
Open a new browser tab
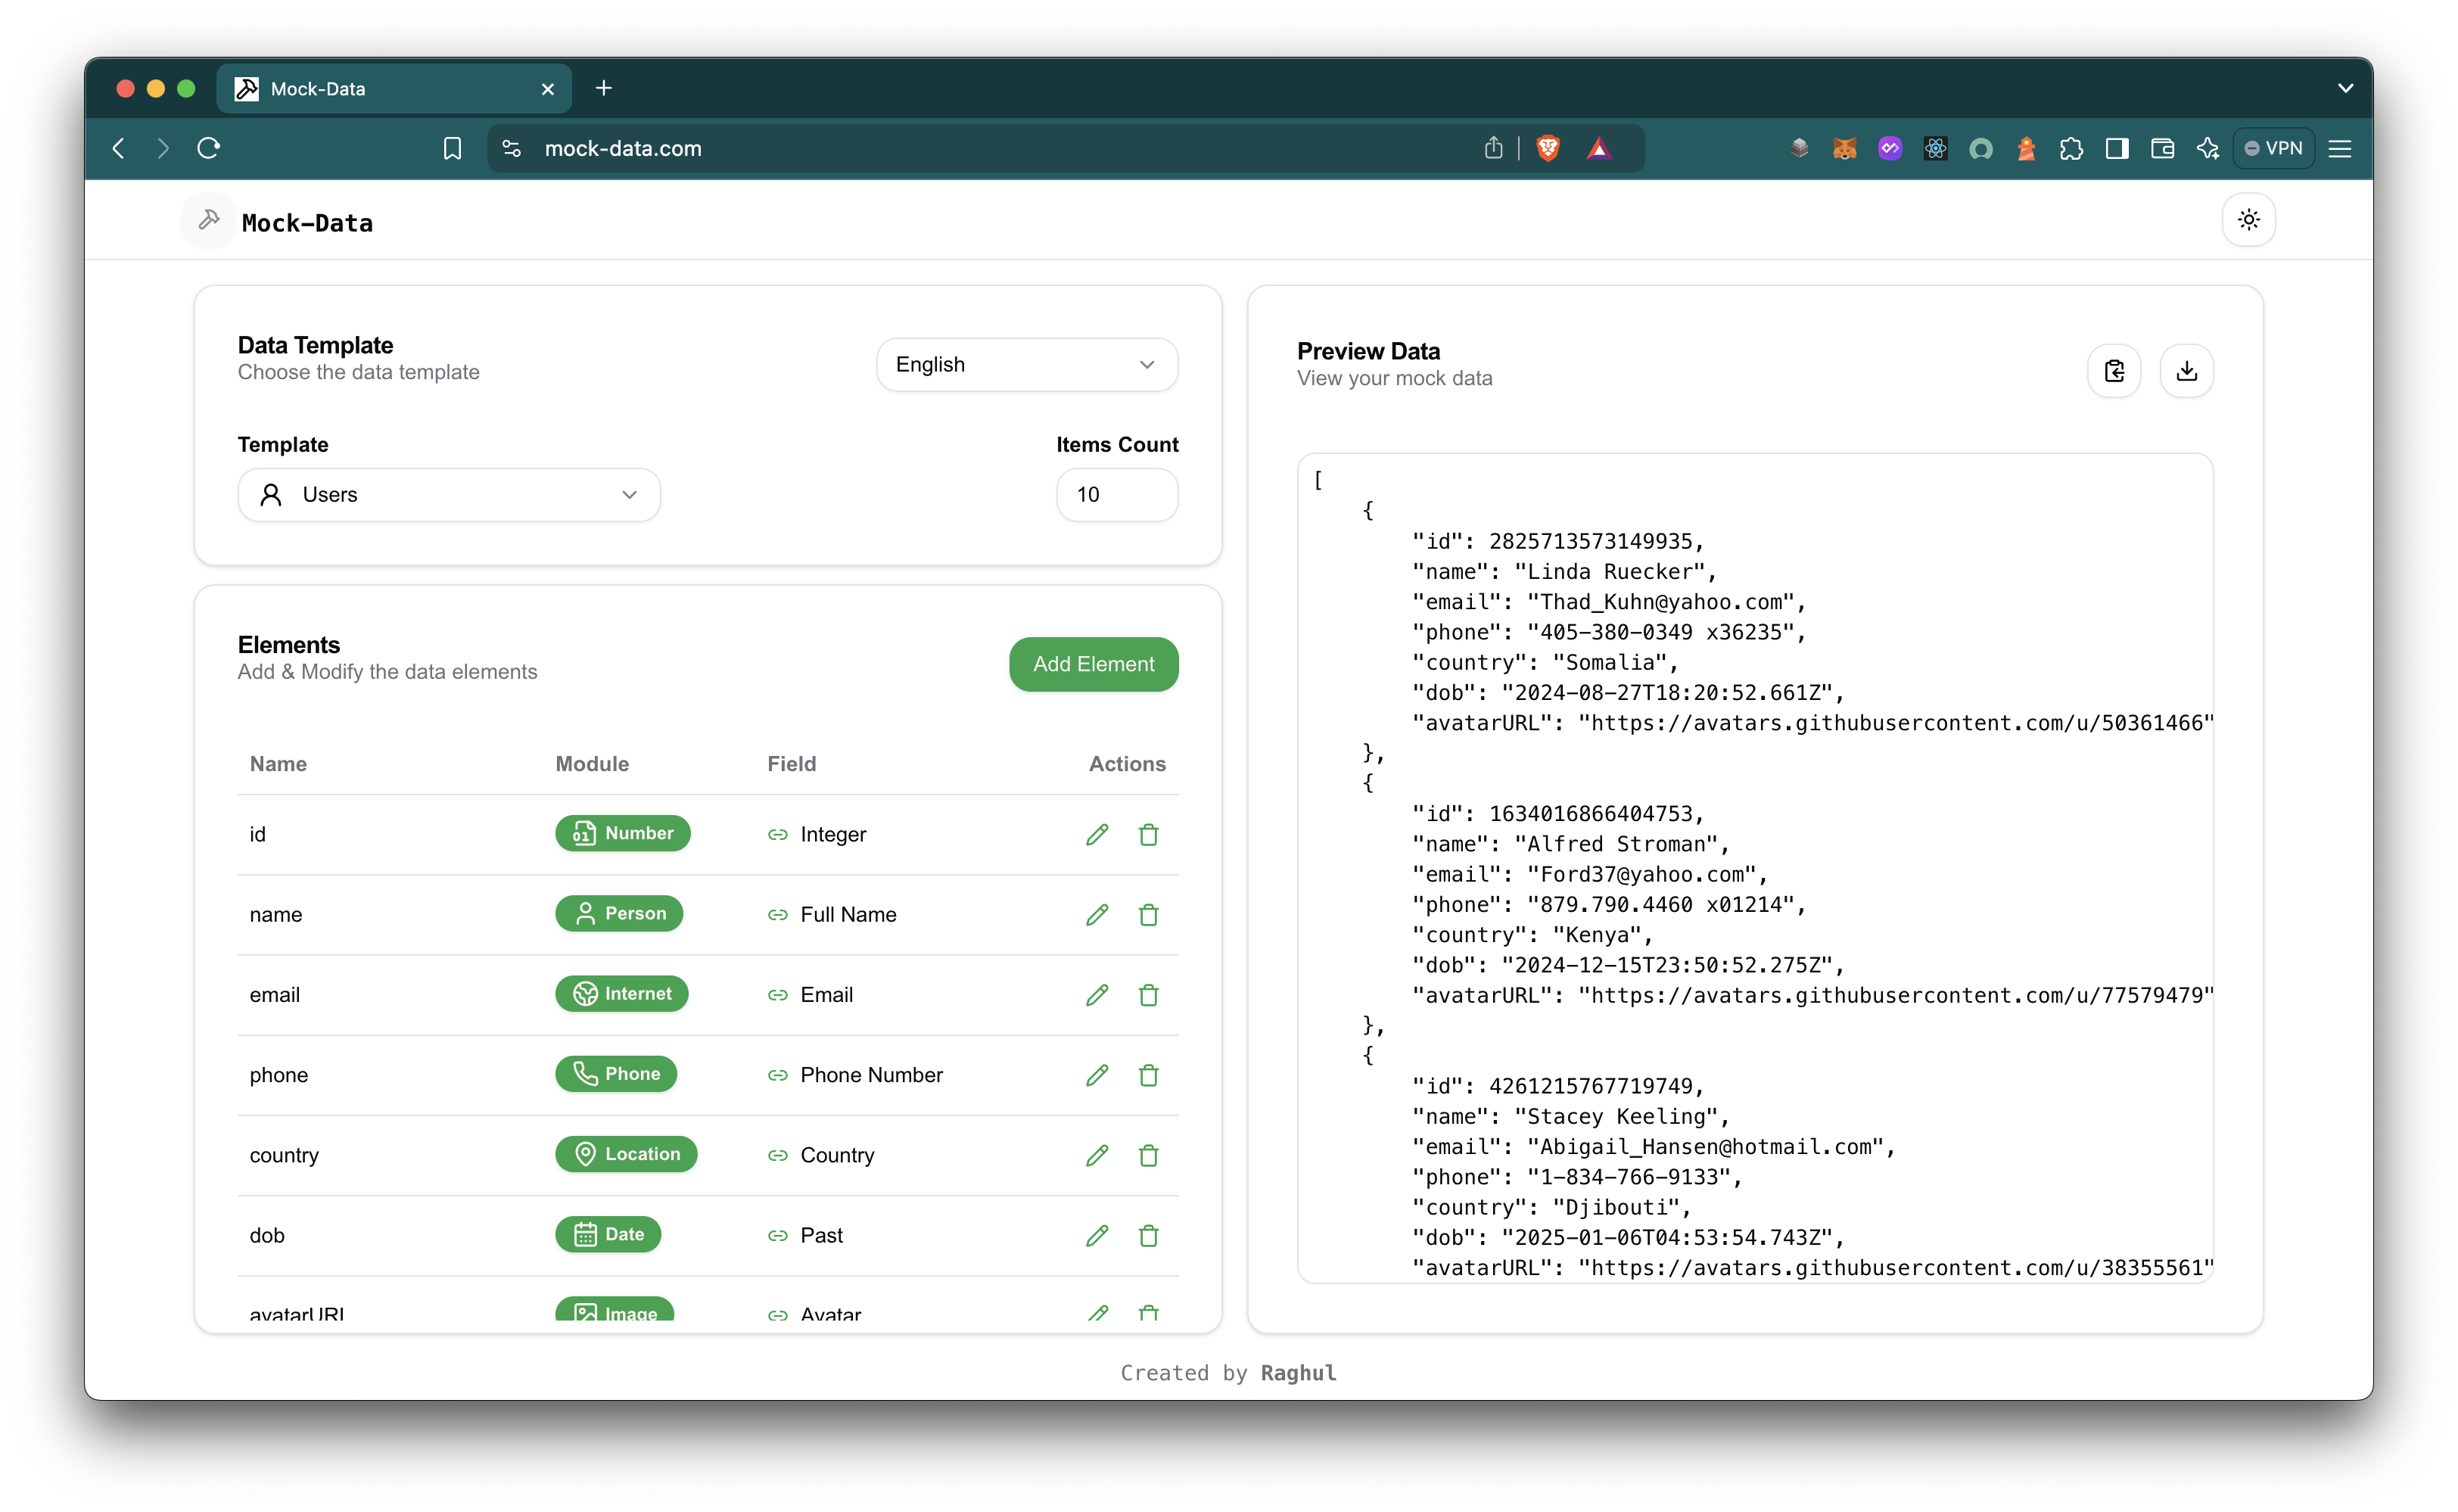603,88
